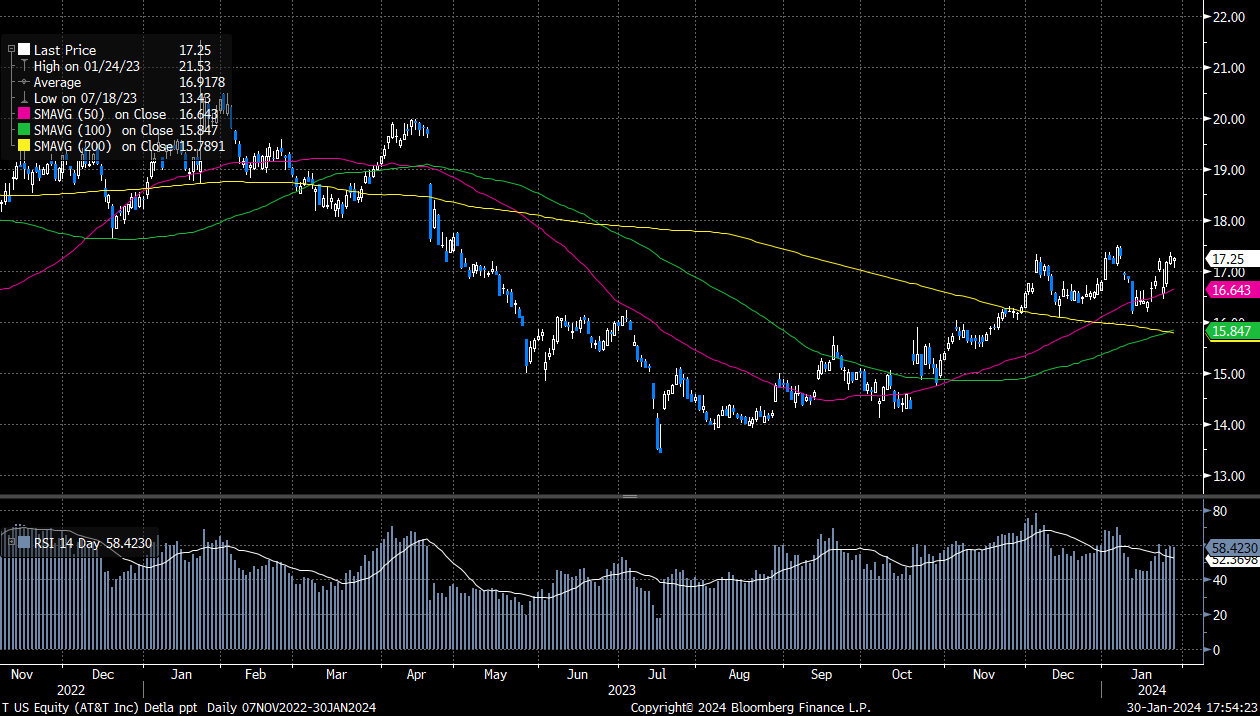This screenshot has width=1260, height=716.
Task: Click the magenta SMAVG (50) color swatch
Action: click(25, 114)
